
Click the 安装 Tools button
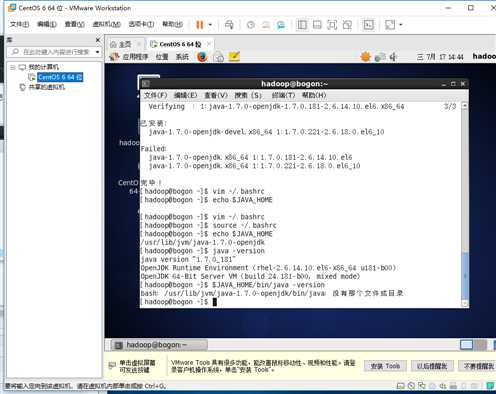pyautogui.click(x=385, y=366)
